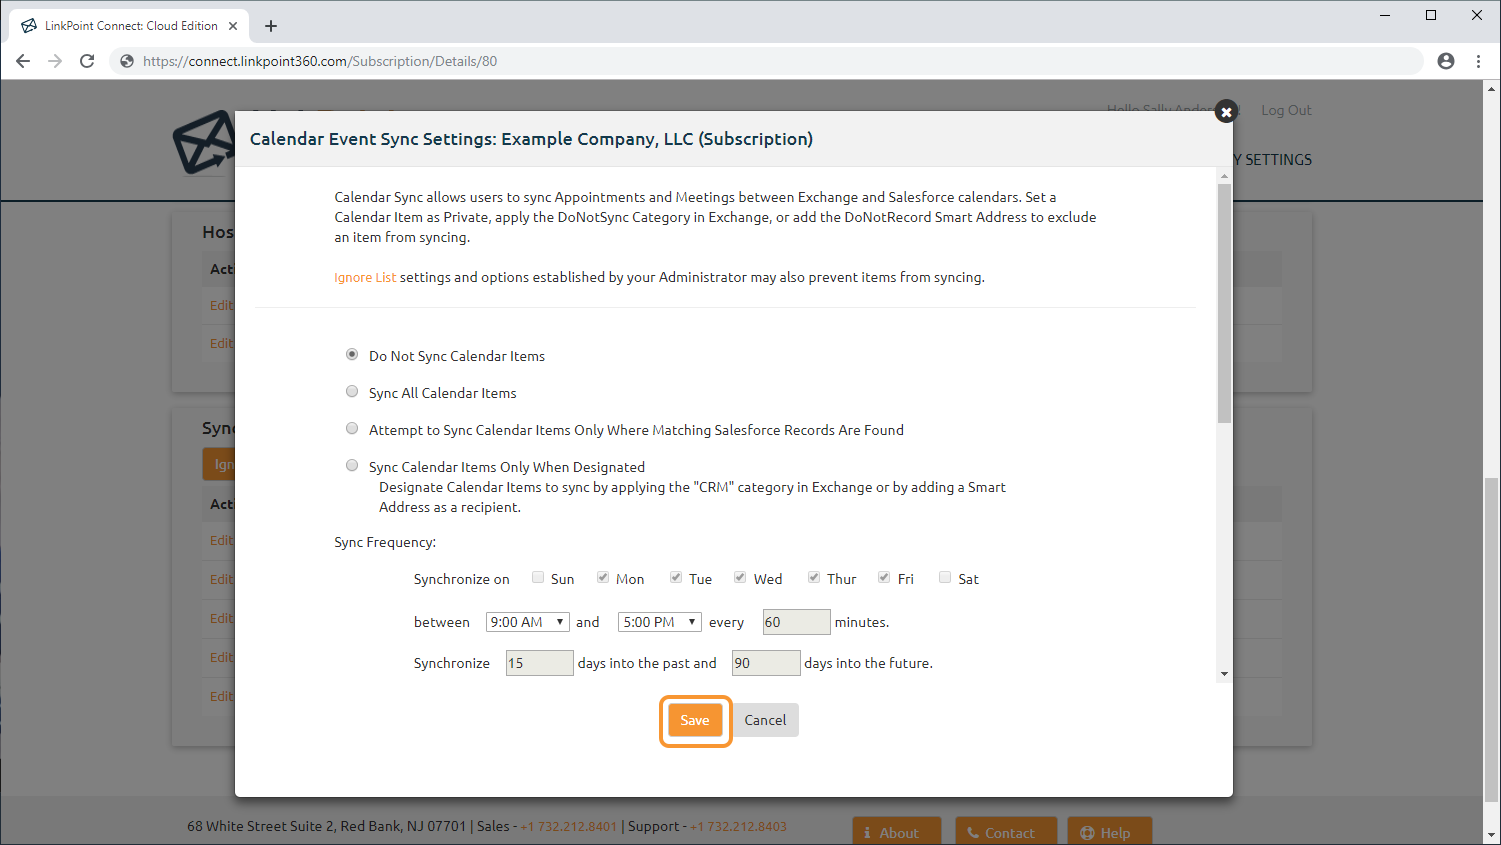Close the Calendar Event Sync Settings dialog

pos(1226,112)
